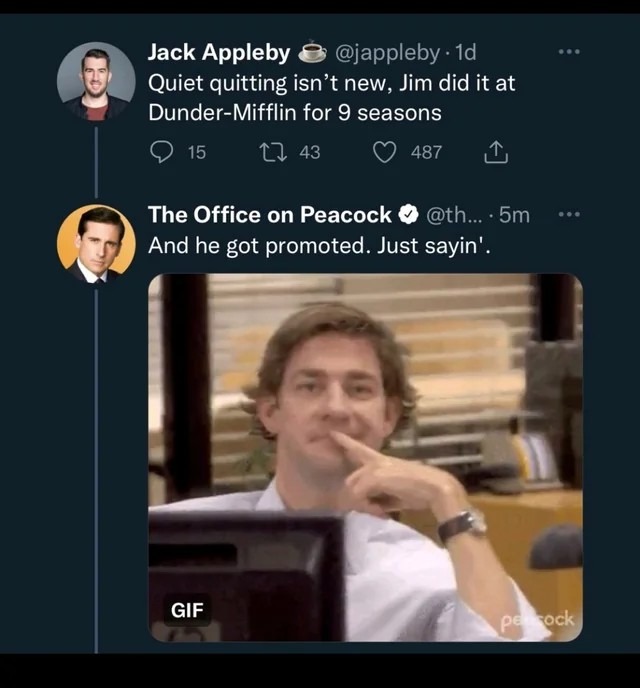This screenshot has width=640, height=688.
Task: Click the peacock watermark on GIF
Action: point(538,620)
